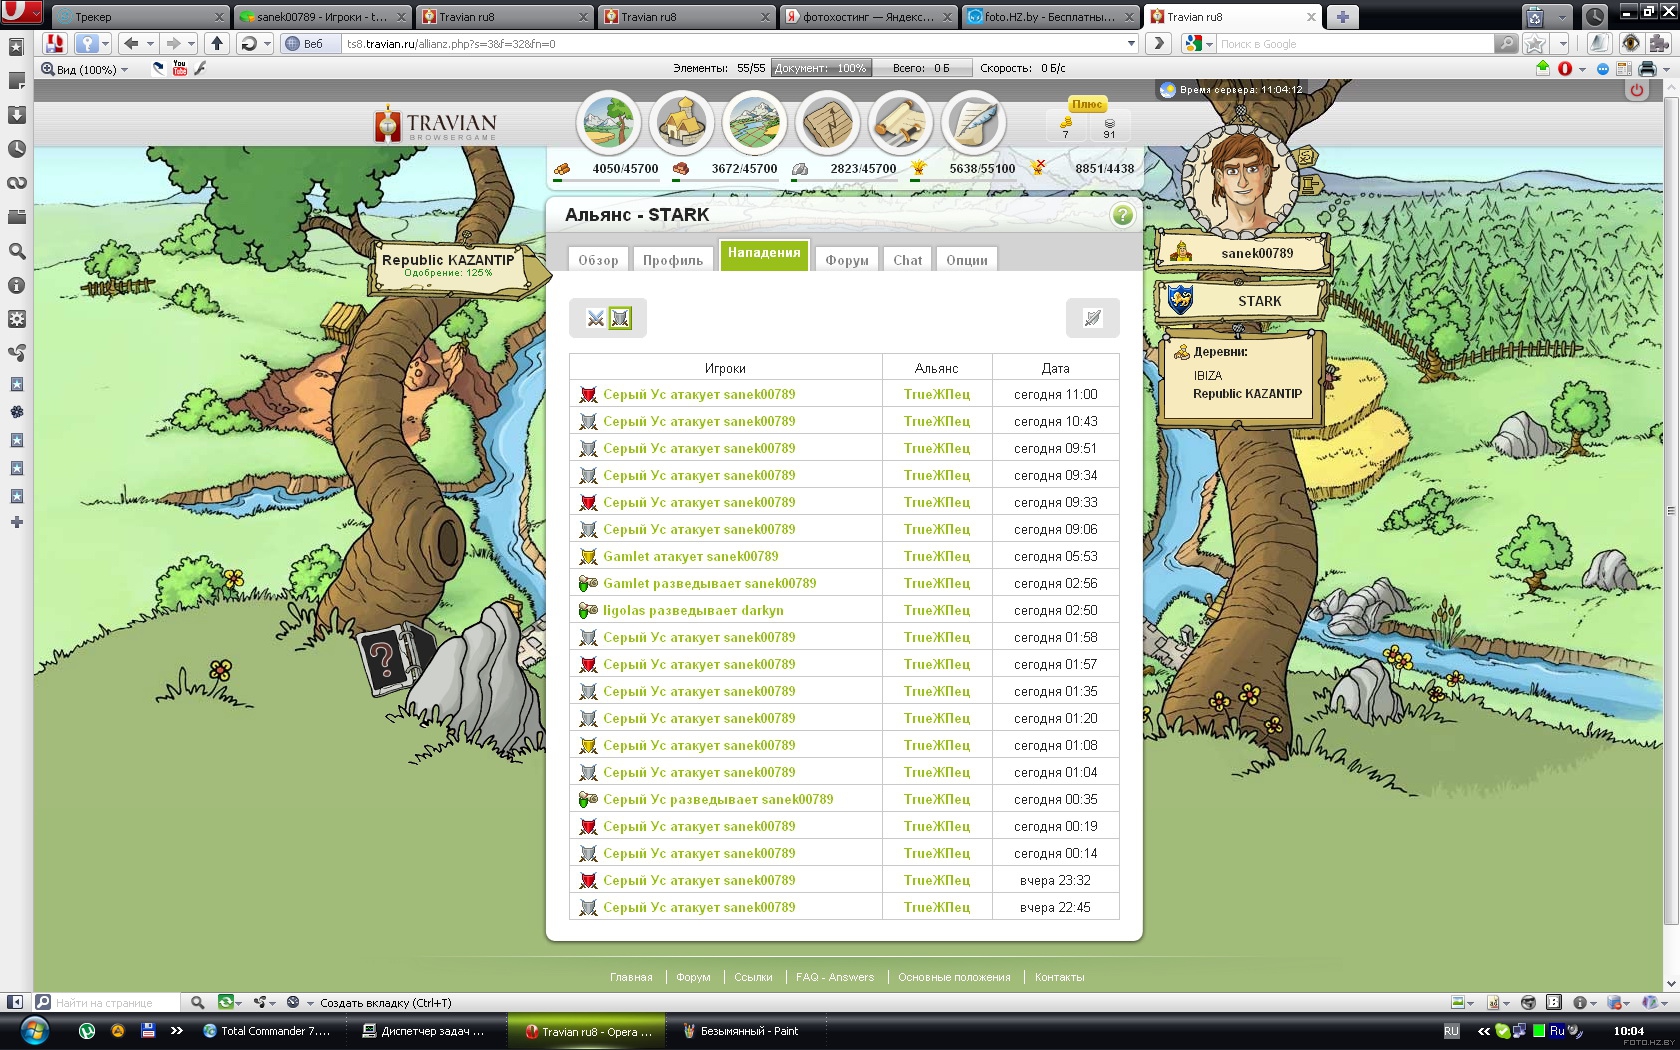Reload the page with refresh icon
Screen dimensions: 1680x1050
(x=249, y=43)
